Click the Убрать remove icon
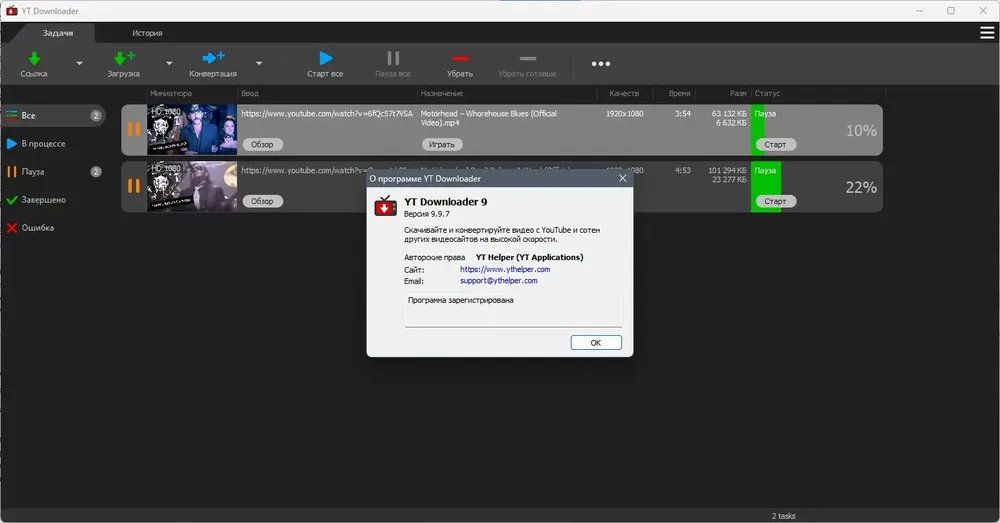The height and width of the screenshot is (523, 1000). click(x=460, y=59)
